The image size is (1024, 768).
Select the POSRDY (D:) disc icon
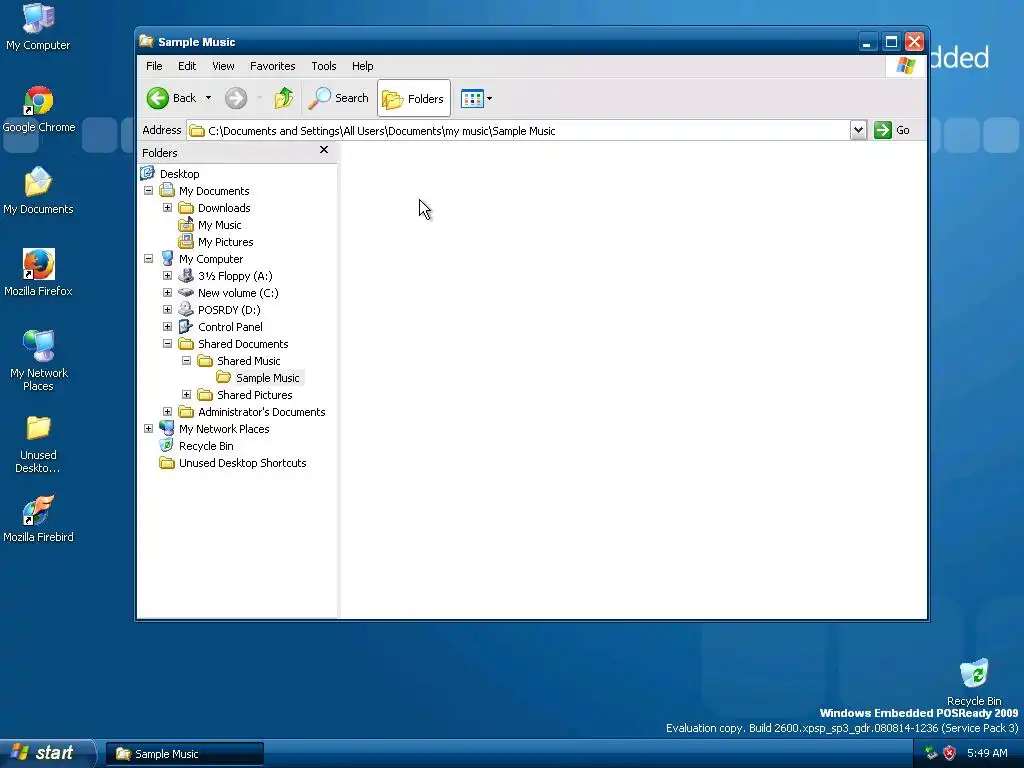(186, 310)
